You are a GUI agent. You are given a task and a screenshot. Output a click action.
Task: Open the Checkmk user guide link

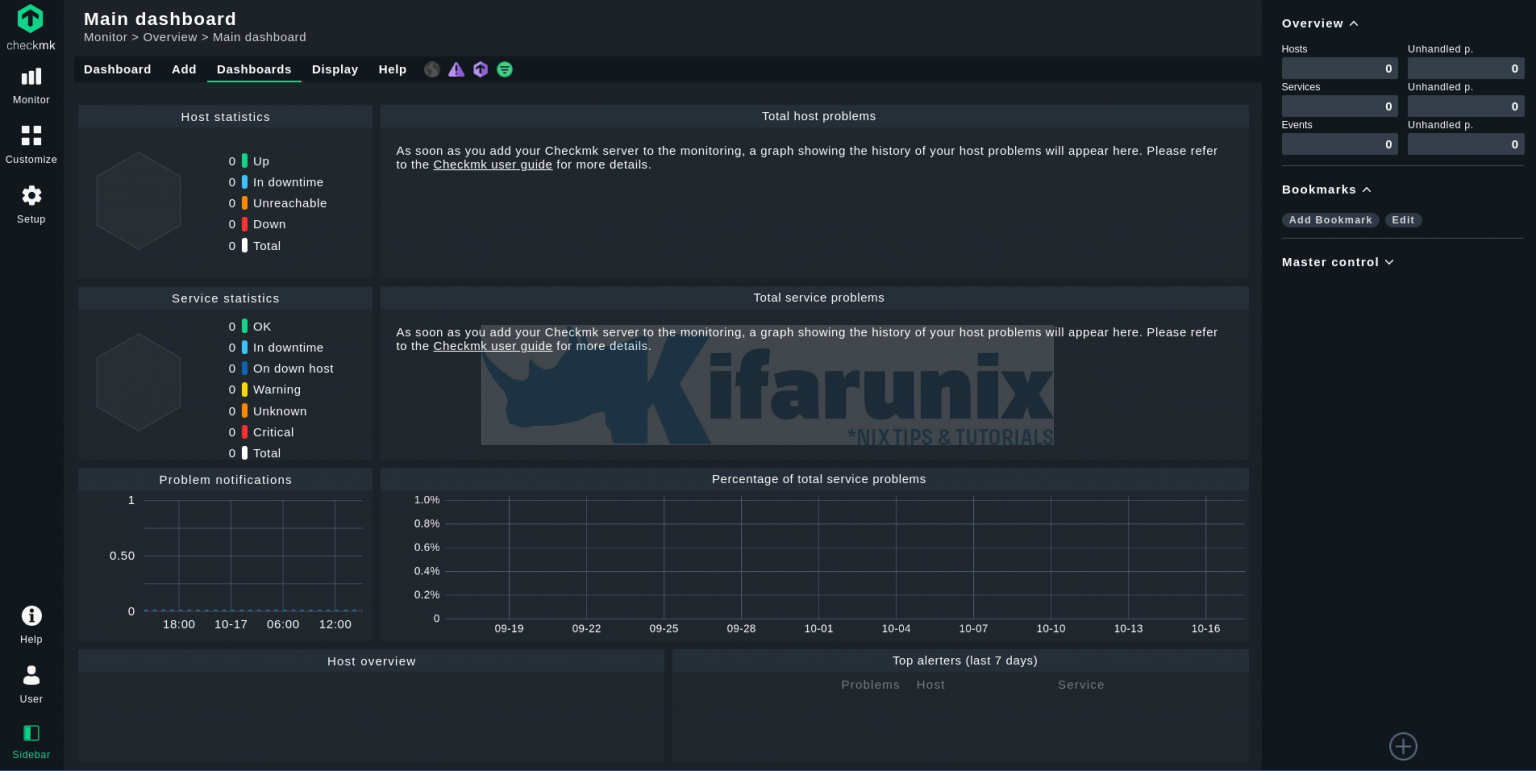click(492, 164)
